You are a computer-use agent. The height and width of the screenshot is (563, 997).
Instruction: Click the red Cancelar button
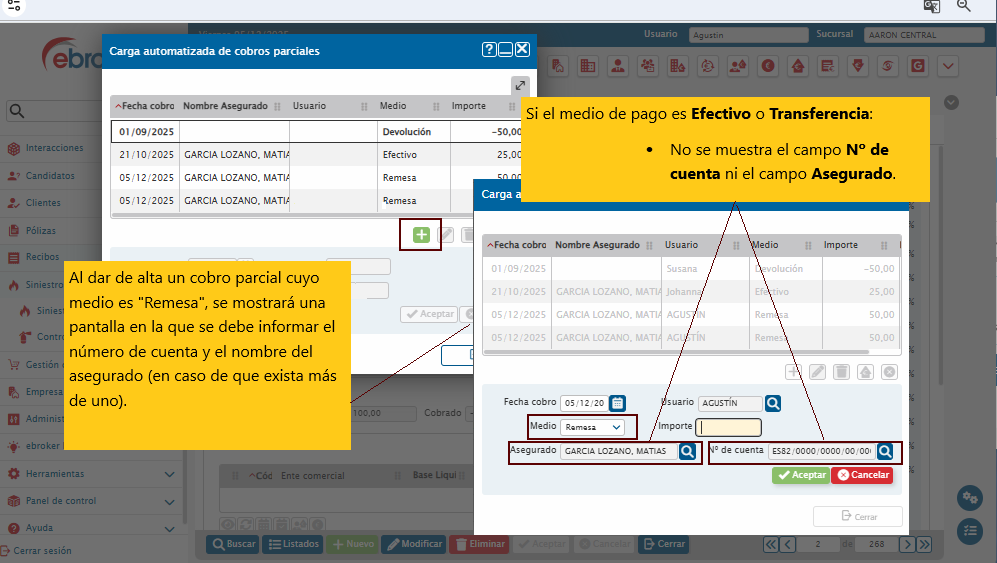click(x=862, y=475)
